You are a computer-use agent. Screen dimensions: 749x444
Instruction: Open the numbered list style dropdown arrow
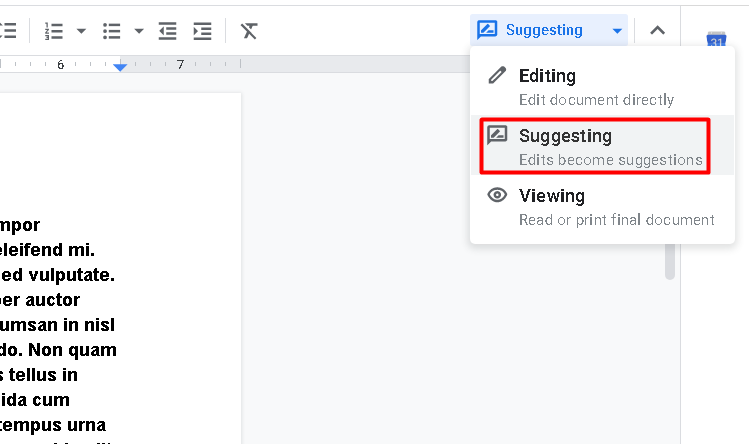[x=81, y=31]
